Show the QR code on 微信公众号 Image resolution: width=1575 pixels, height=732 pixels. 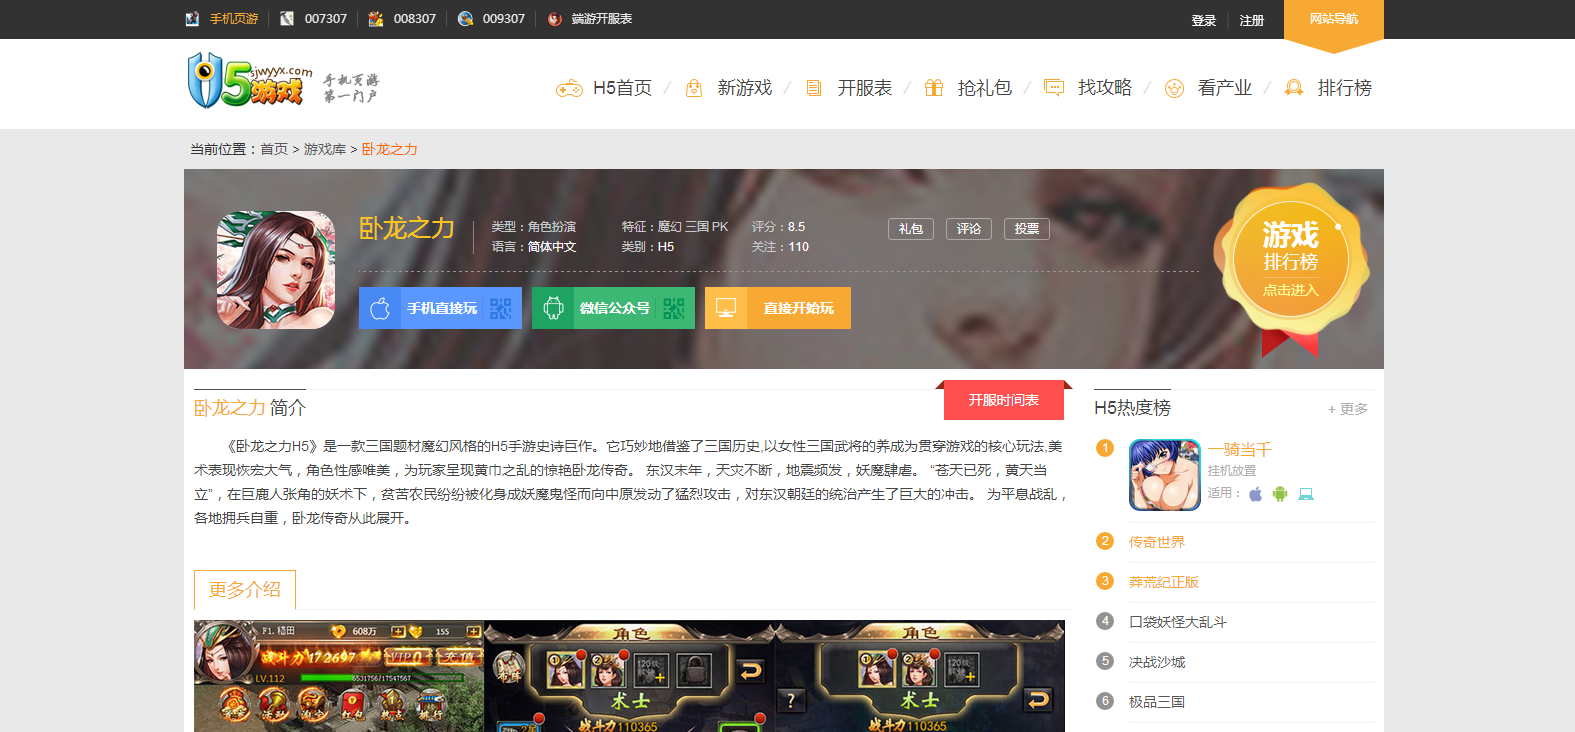tap(674, 308)
